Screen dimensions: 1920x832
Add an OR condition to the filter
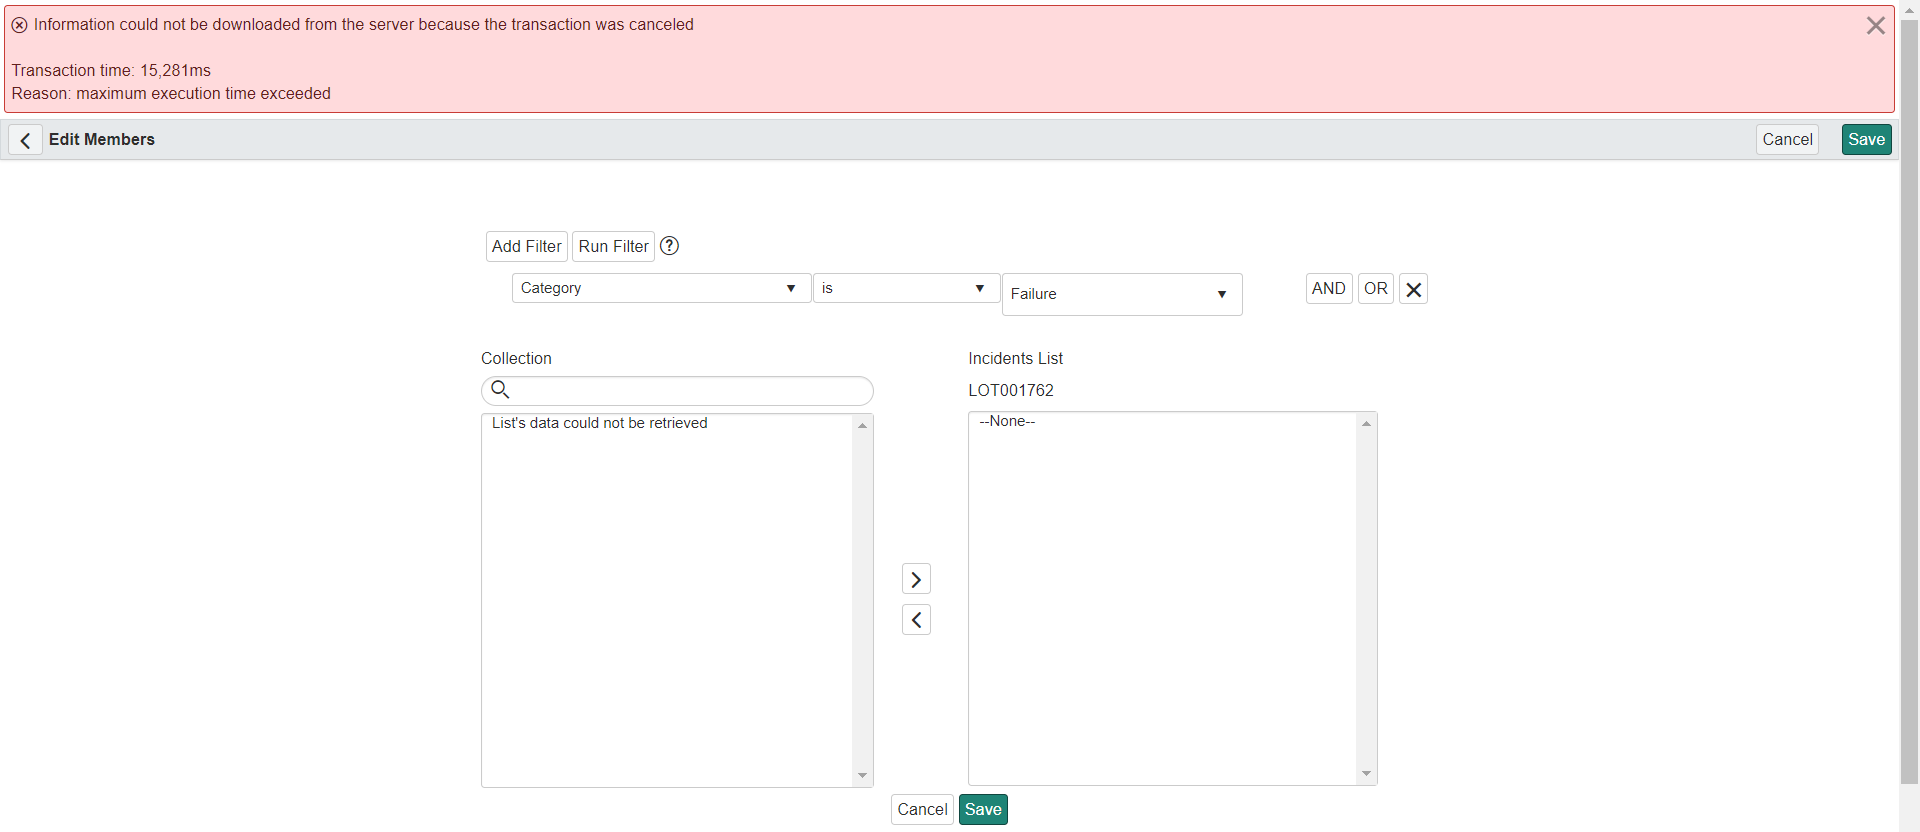(x=1375, y=288)
